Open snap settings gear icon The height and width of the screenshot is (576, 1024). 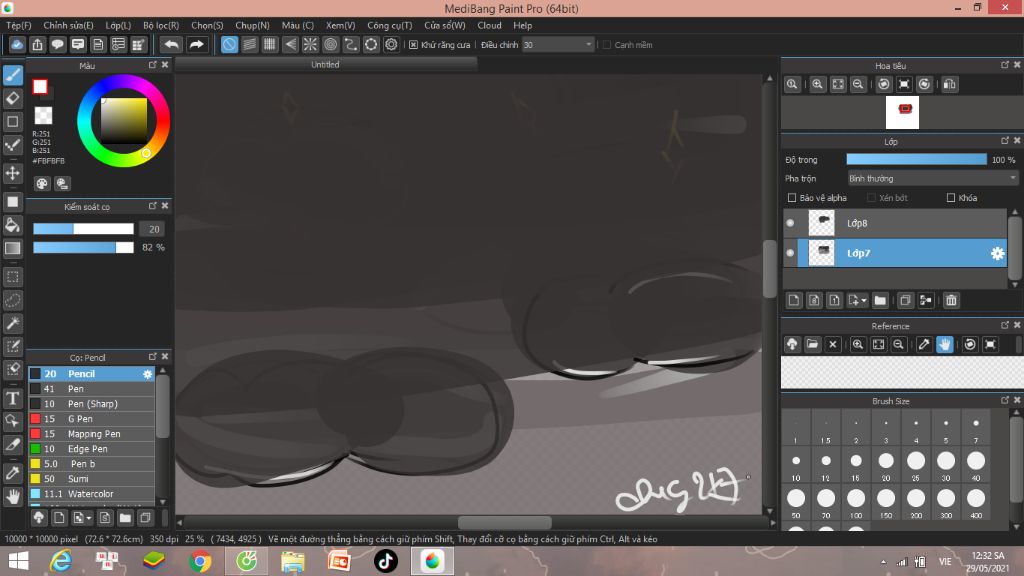[391, 44]
